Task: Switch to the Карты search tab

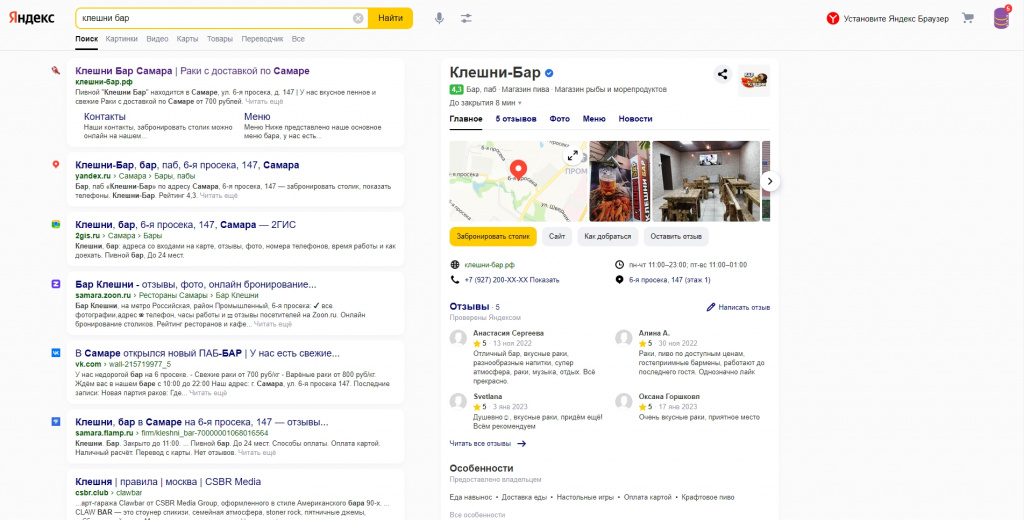Action: pos(187,39)
